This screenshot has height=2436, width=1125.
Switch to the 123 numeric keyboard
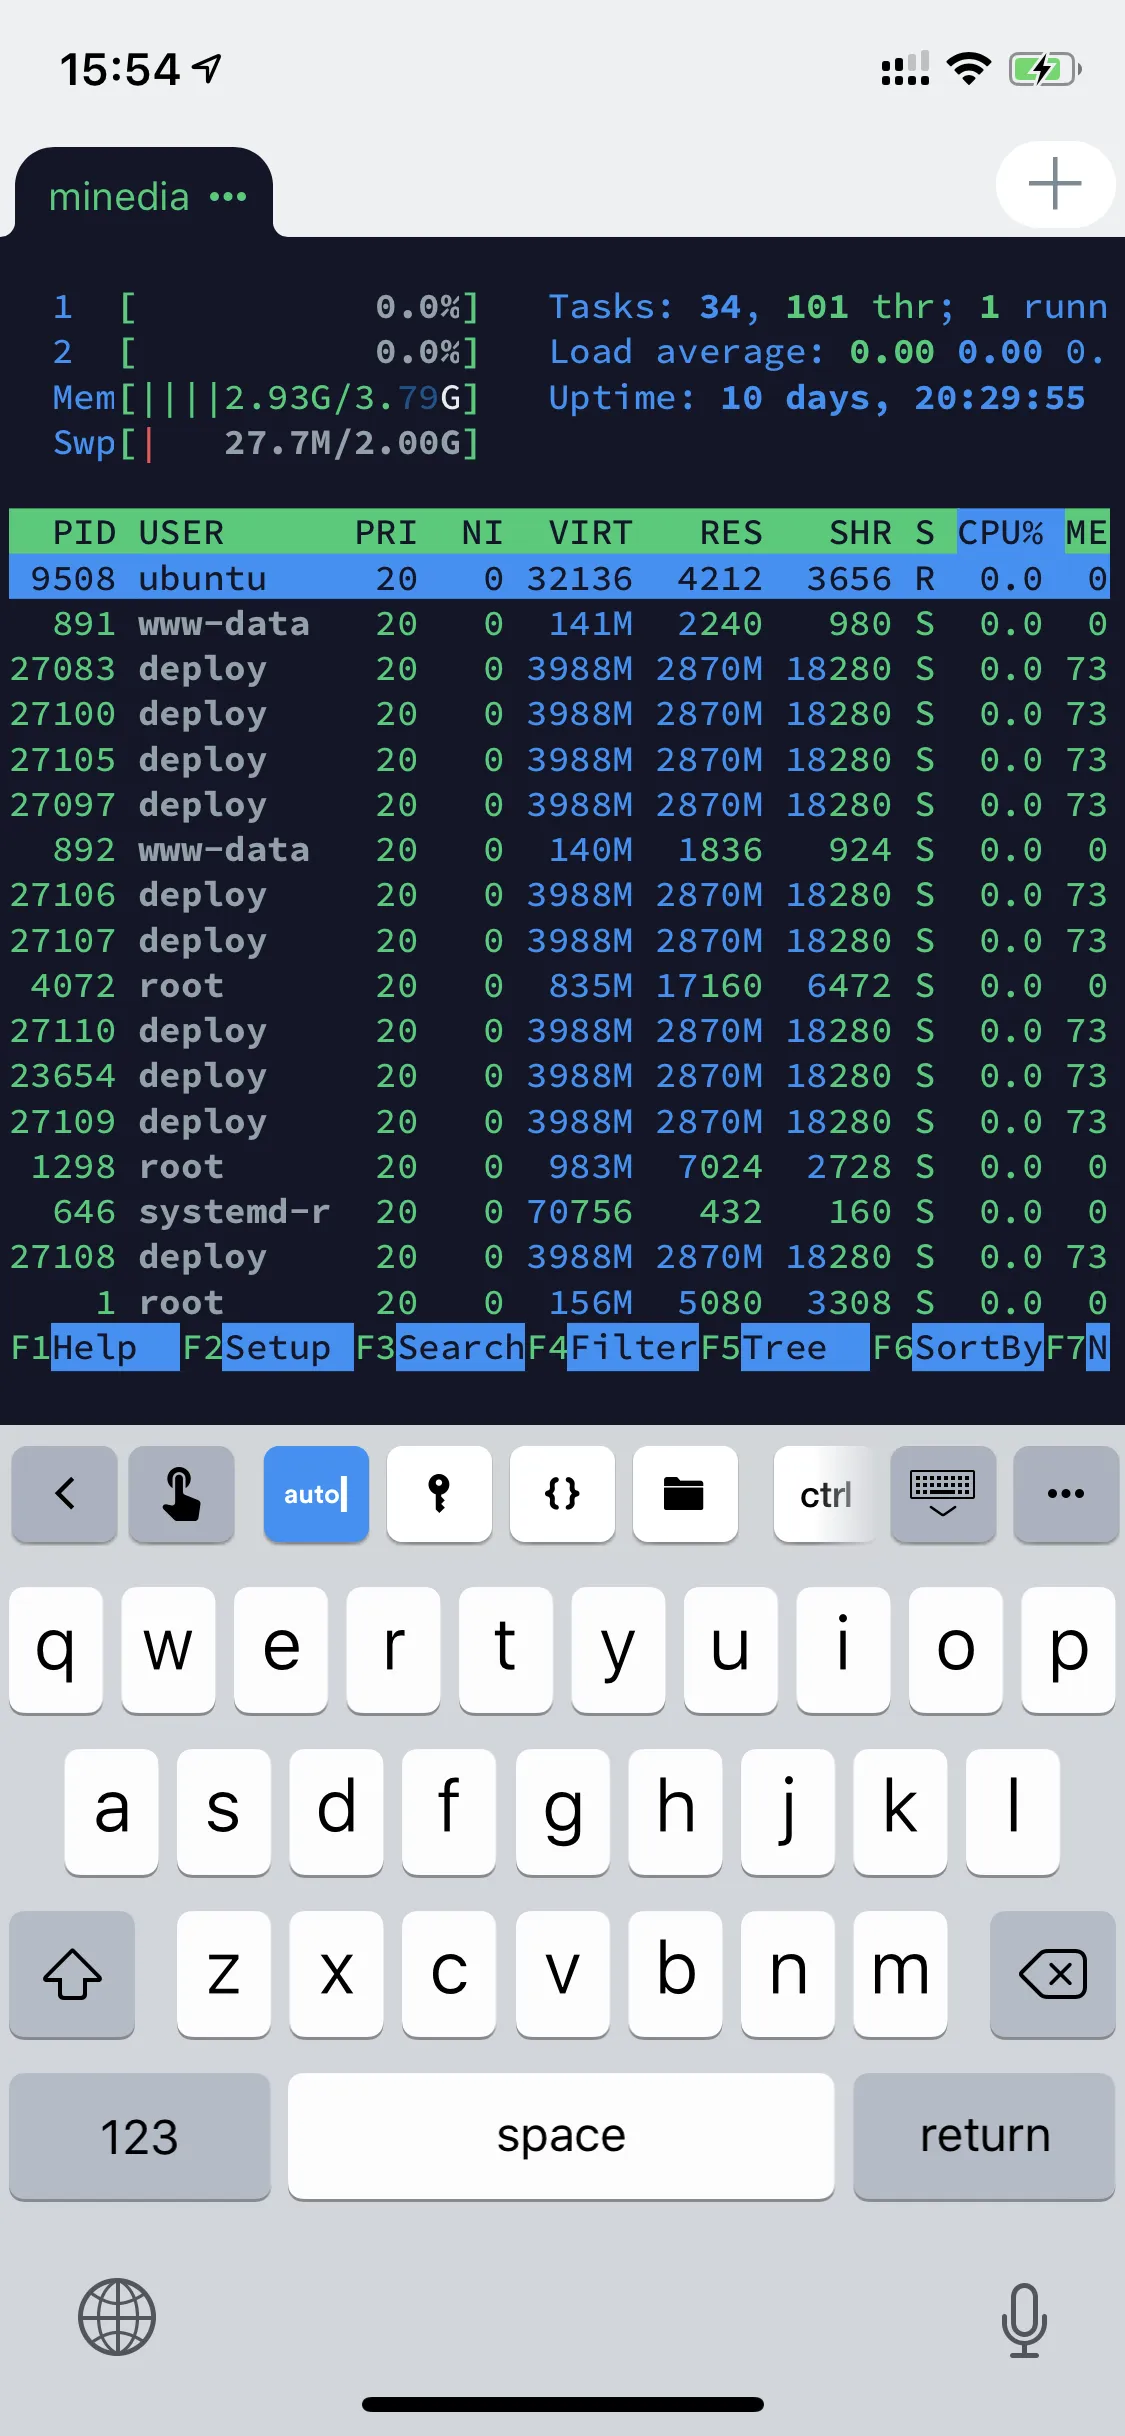pos(139,2136)
